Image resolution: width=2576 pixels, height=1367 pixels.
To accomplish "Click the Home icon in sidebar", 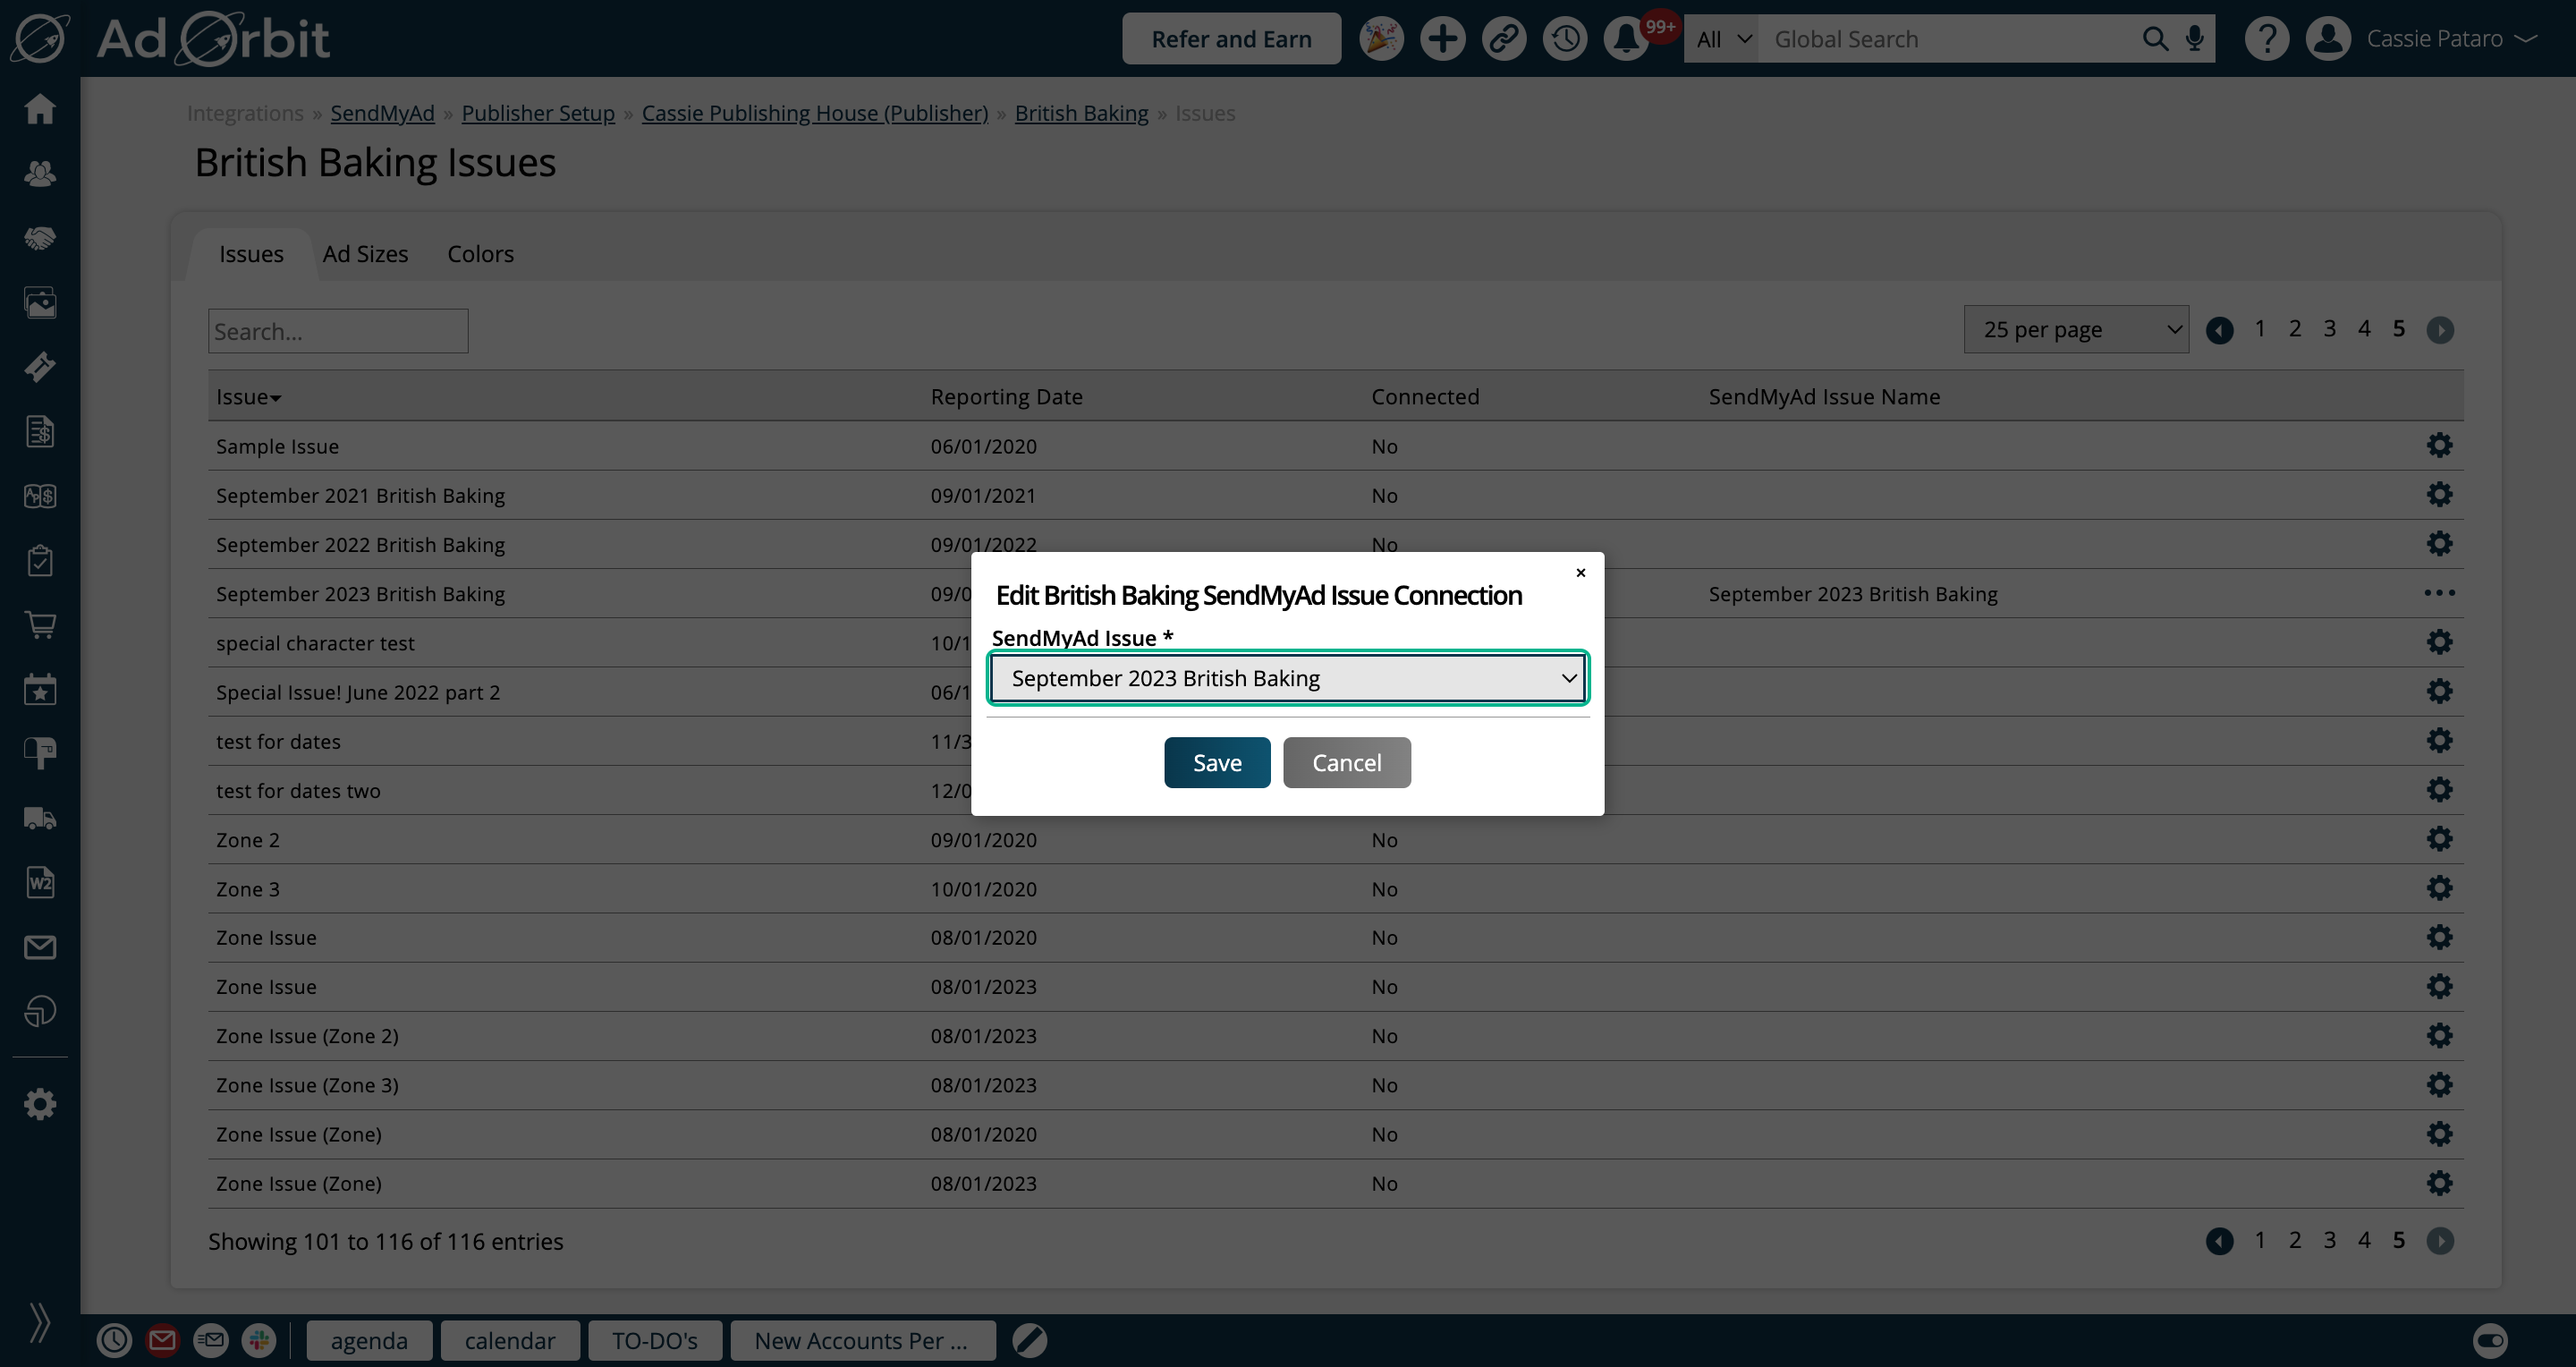I will (x=40, y=108).
